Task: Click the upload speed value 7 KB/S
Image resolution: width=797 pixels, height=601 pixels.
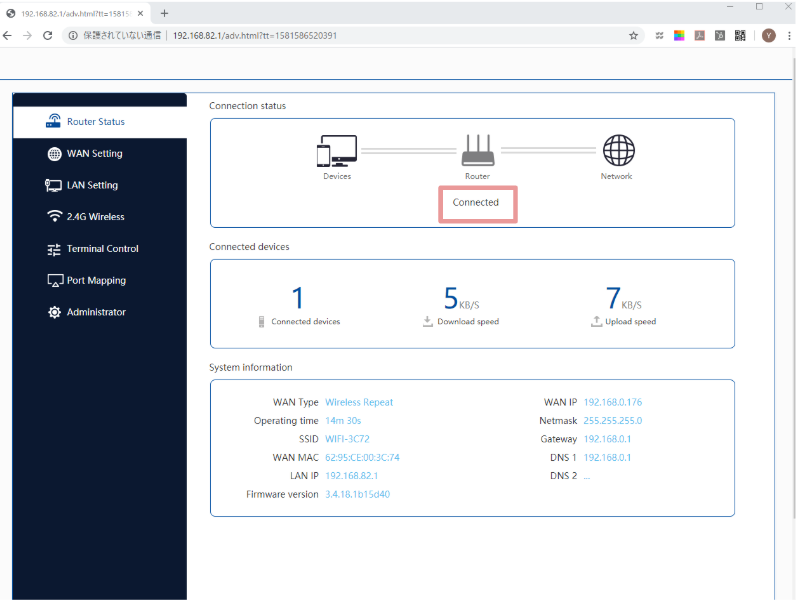Action: 624,298
